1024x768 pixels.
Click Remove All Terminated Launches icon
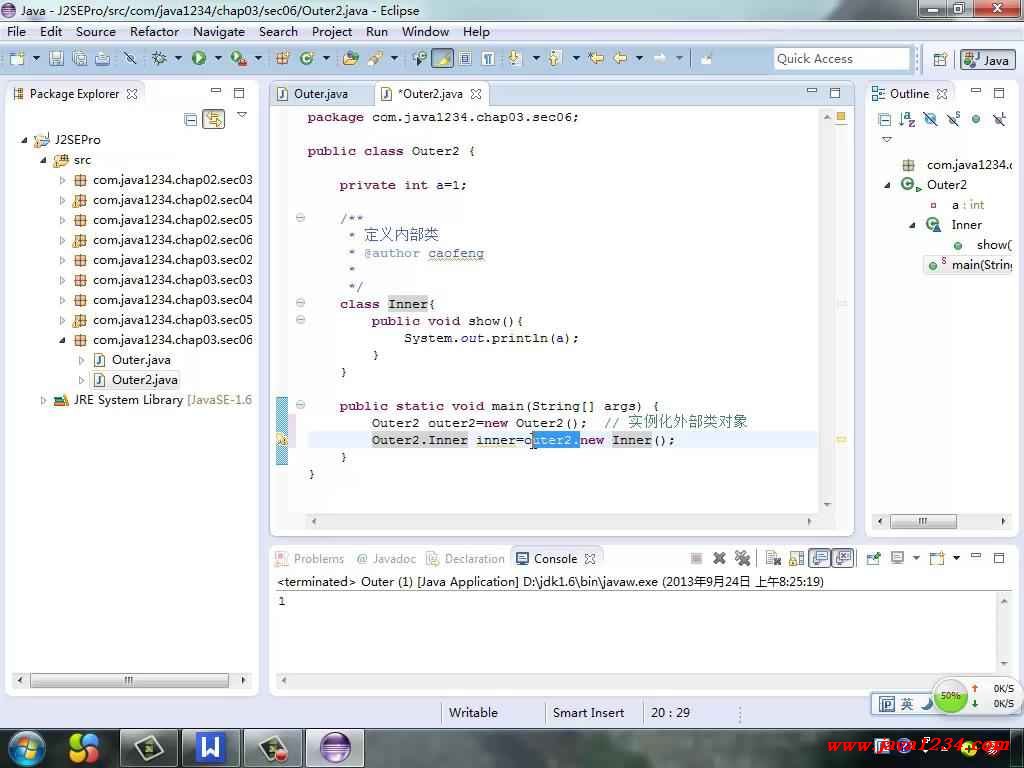(x=742, y=559)
